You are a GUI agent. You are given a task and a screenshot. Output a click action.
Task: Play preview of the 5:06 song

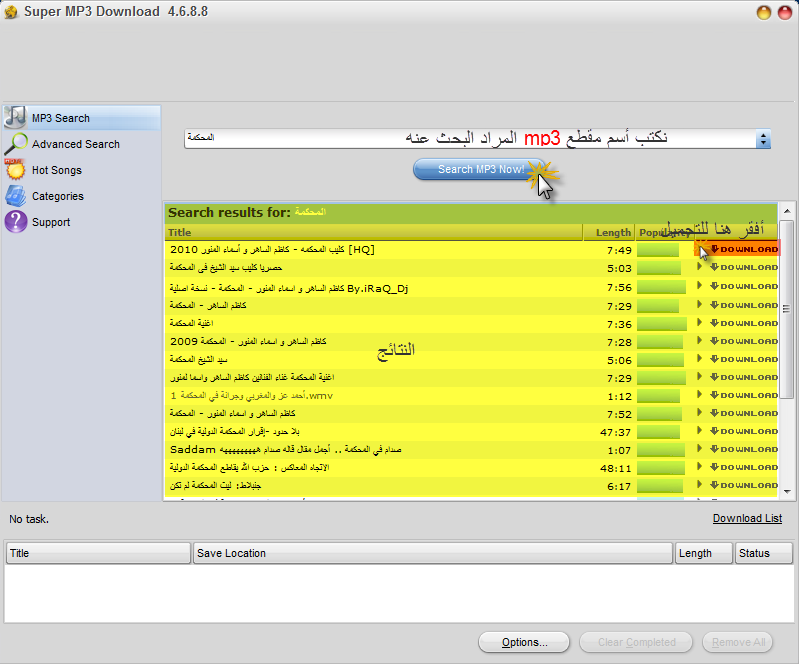click(x=699, y=358)
